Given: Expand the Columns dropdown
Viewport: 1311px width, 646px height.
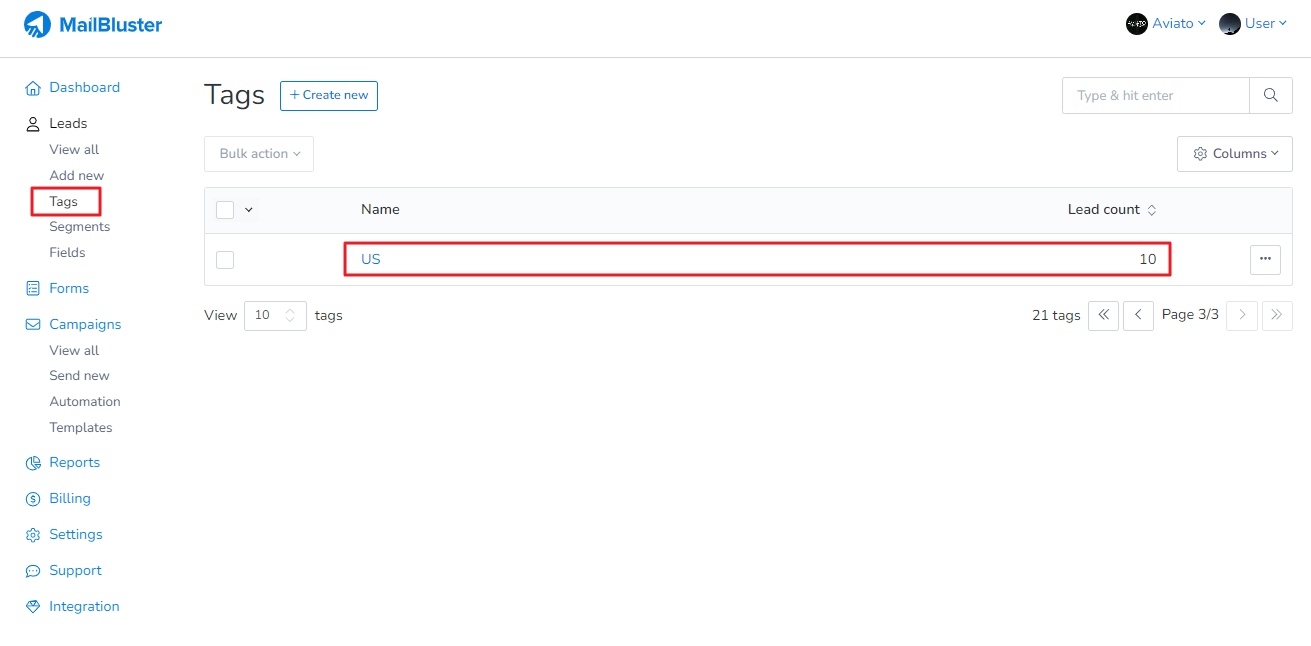Looking at the screenshot, I should click(1234, 154).
